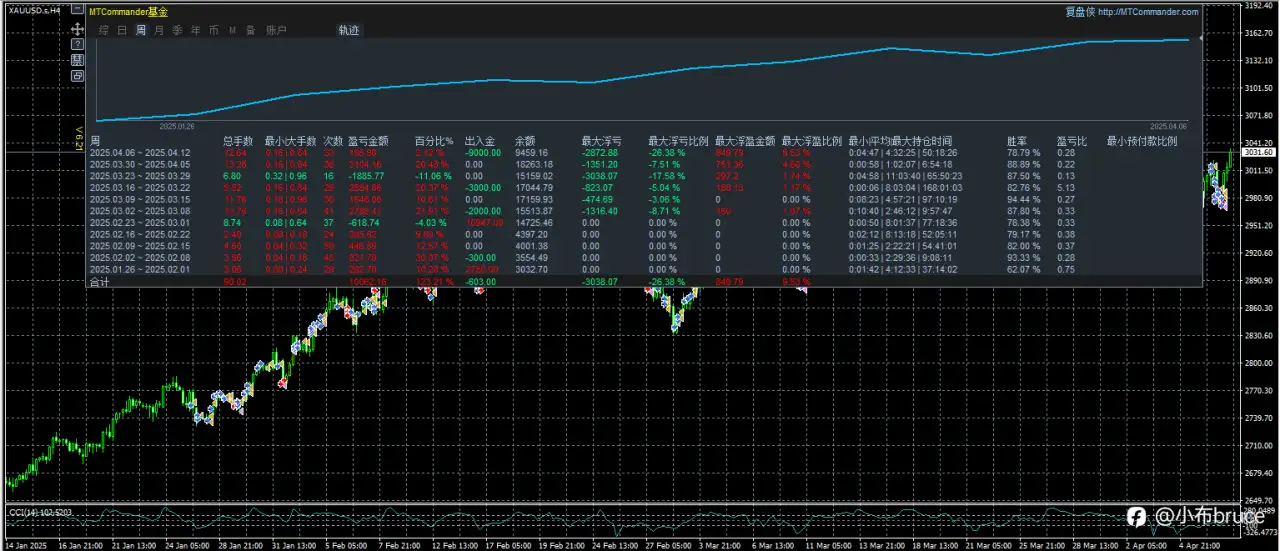Screen dimensions: 1280x551
Task: Click the 百分比% column header
Action: pyautogui.click(x=434, y=141)
